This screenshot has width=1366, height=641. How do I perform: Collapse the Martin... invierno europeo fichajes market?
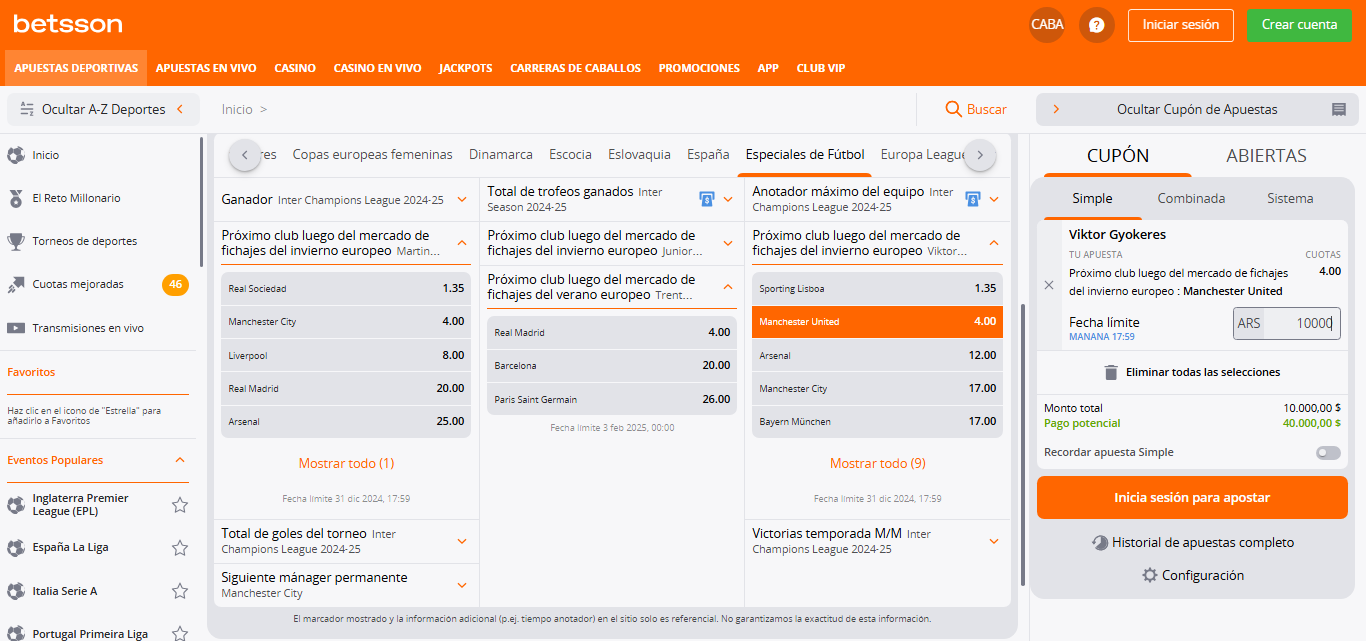pyautogui.click(x=462, y=243)
